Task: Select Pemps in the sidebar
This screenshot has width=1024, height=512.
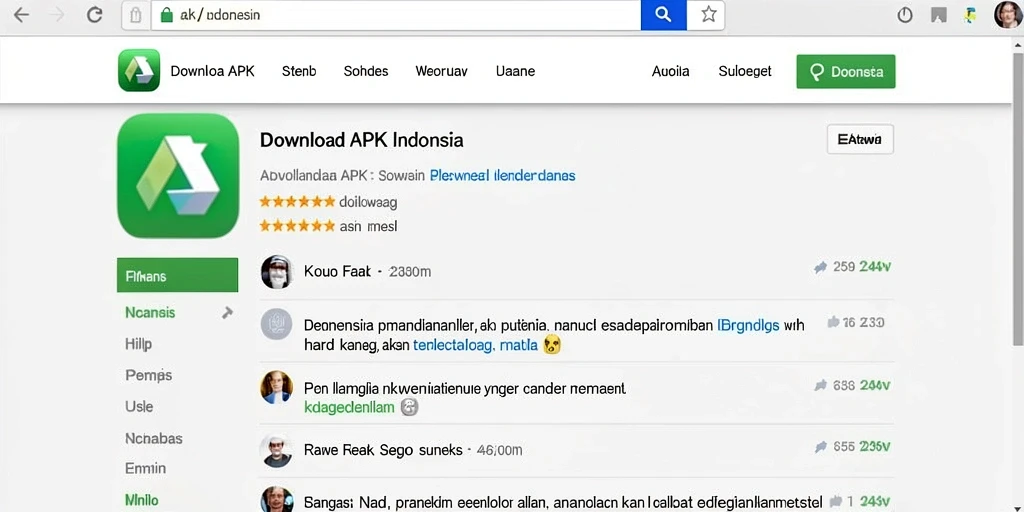Action: (148, 376)
